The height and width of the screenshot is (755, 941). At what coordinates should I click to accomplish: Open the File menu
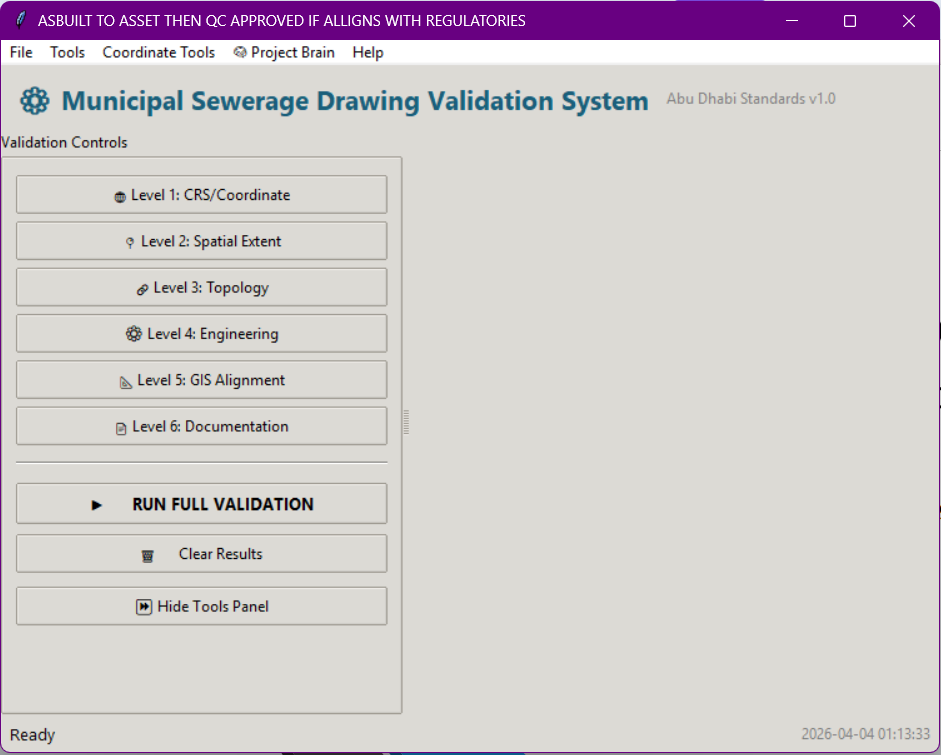[x=21, y=53]
